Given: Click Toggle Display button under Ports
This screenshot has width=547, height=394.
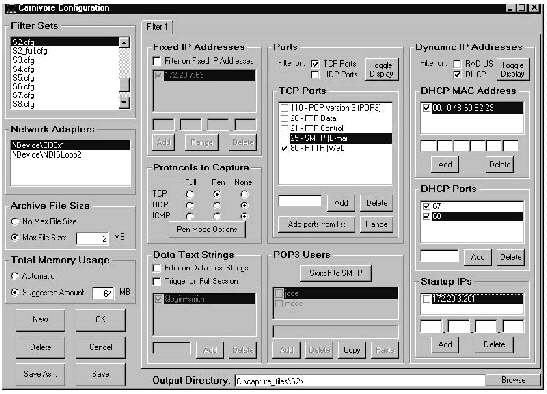Looking at the screenshot, I should [382, 69].
